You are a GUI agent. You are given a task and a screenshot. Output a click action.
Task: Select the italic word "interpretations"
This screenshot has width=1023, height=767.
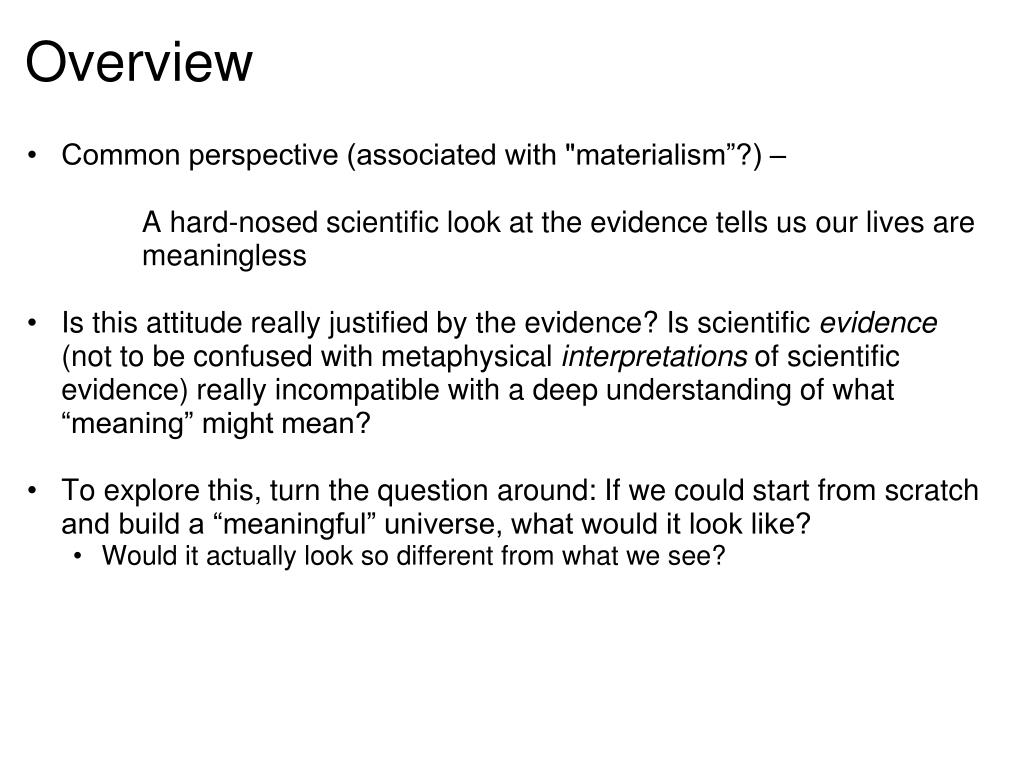pyautogui.click(x=654, y=356)
